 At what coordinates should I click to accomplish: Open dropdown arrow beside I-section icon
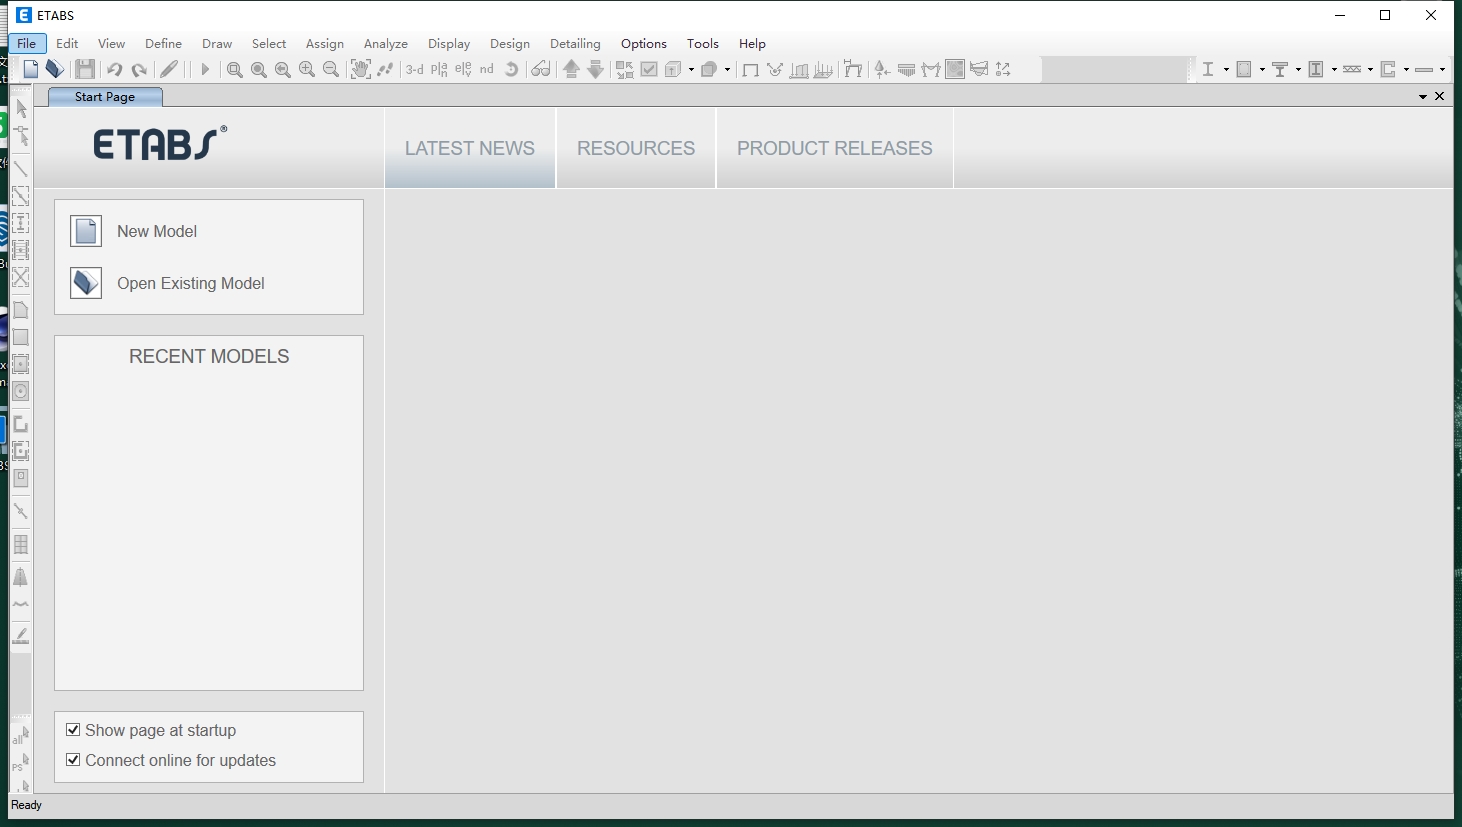1226,70
